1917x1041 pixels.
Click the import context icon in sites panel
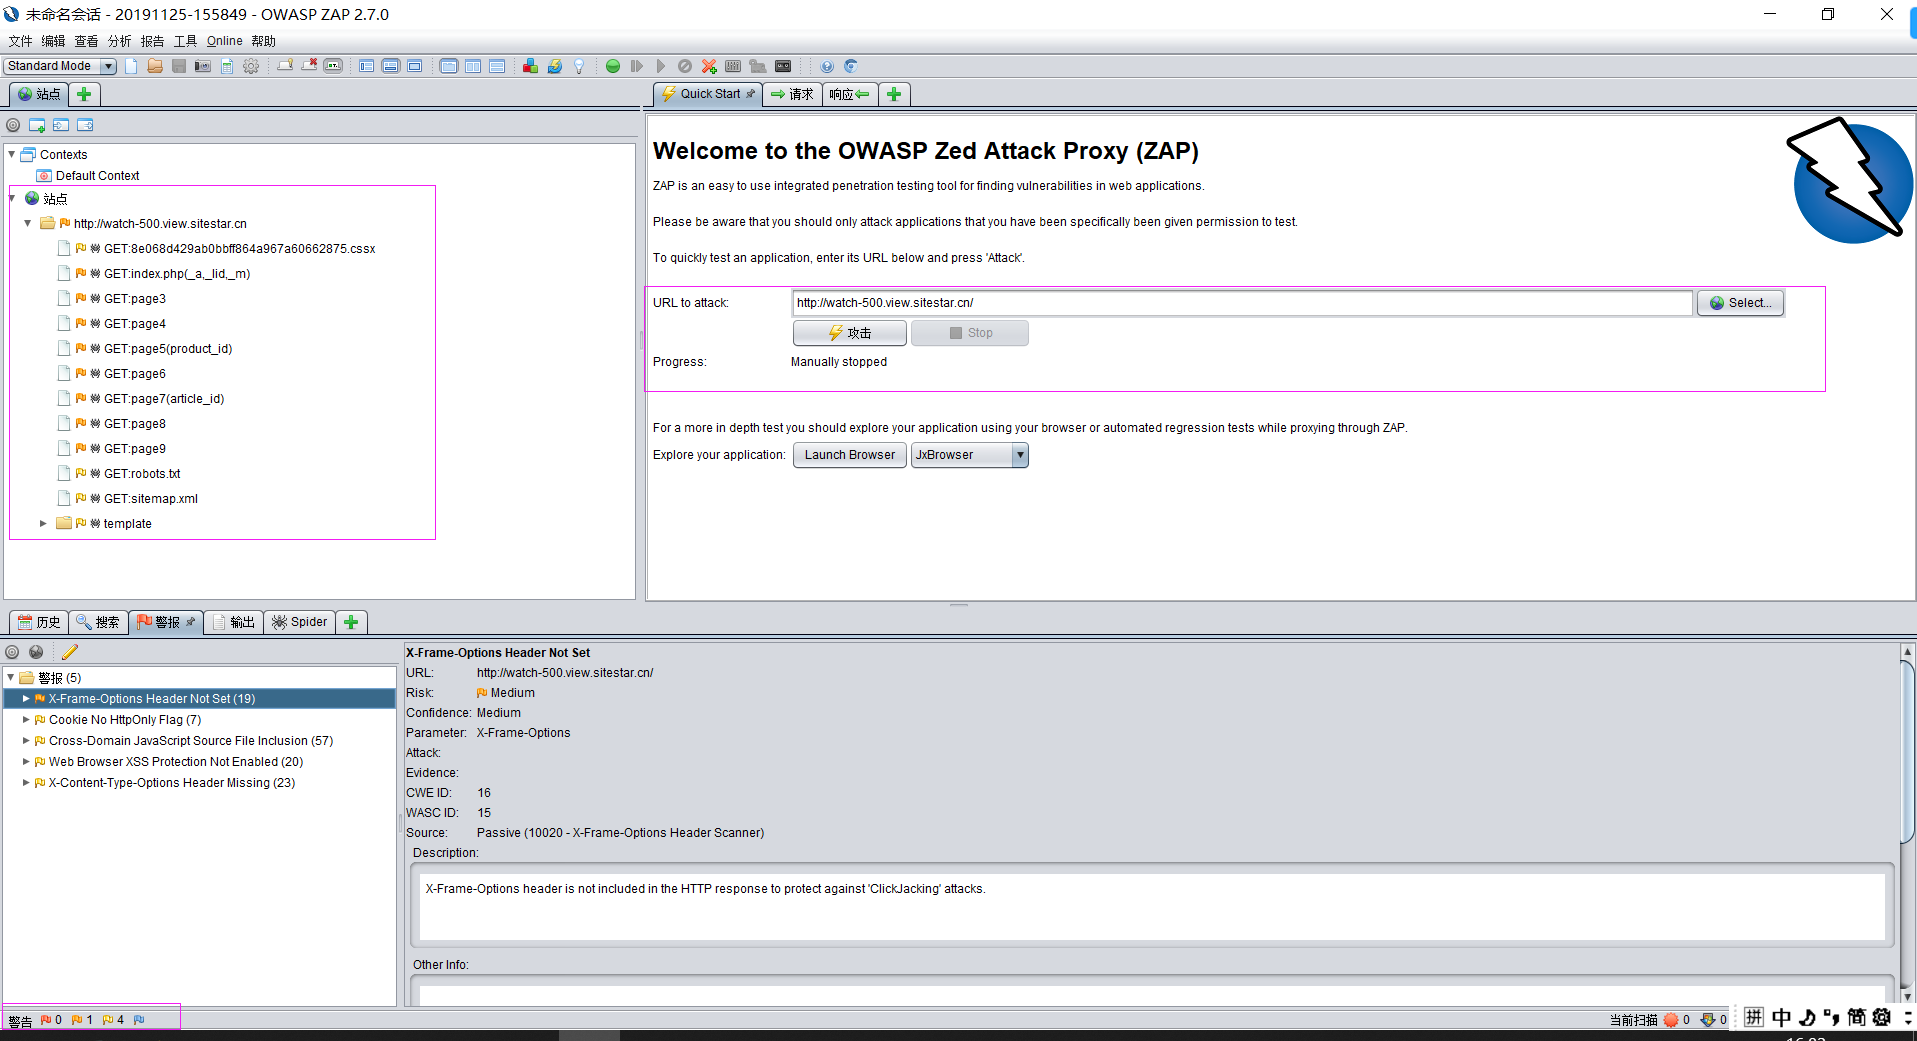pos(61,125)
